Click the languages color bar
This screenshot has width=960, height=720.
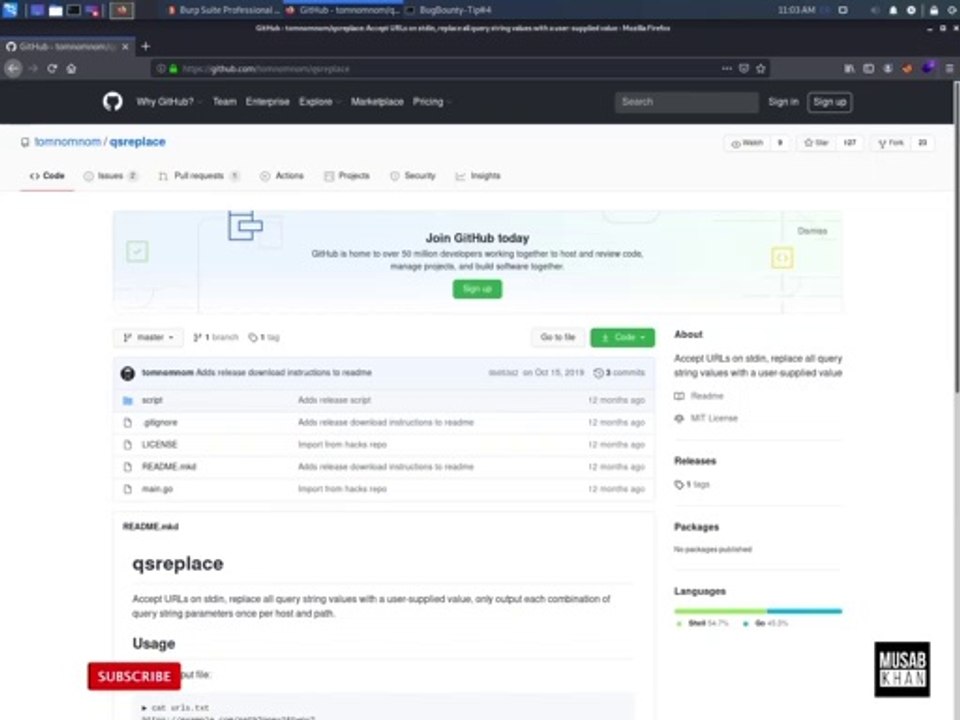[758, 611]
